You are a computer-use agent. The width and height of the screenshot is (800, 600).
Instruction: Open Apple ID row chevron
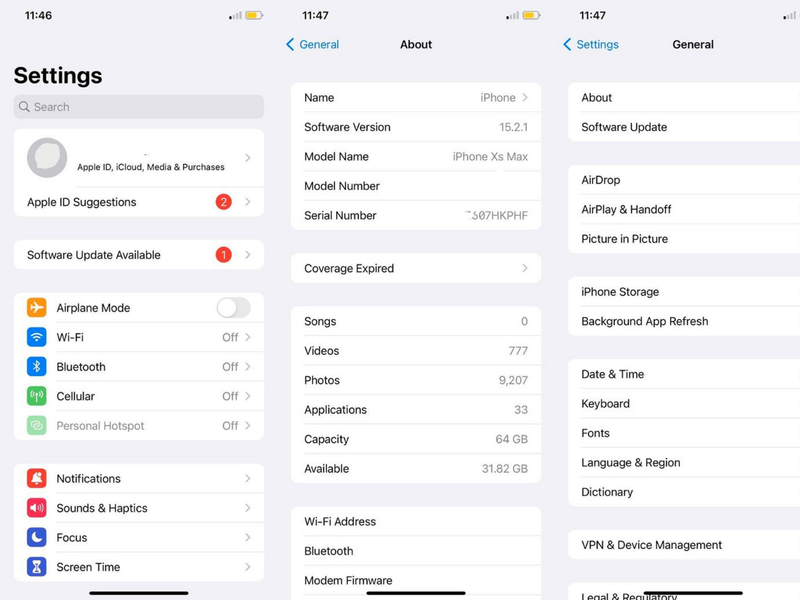(248, 158)
